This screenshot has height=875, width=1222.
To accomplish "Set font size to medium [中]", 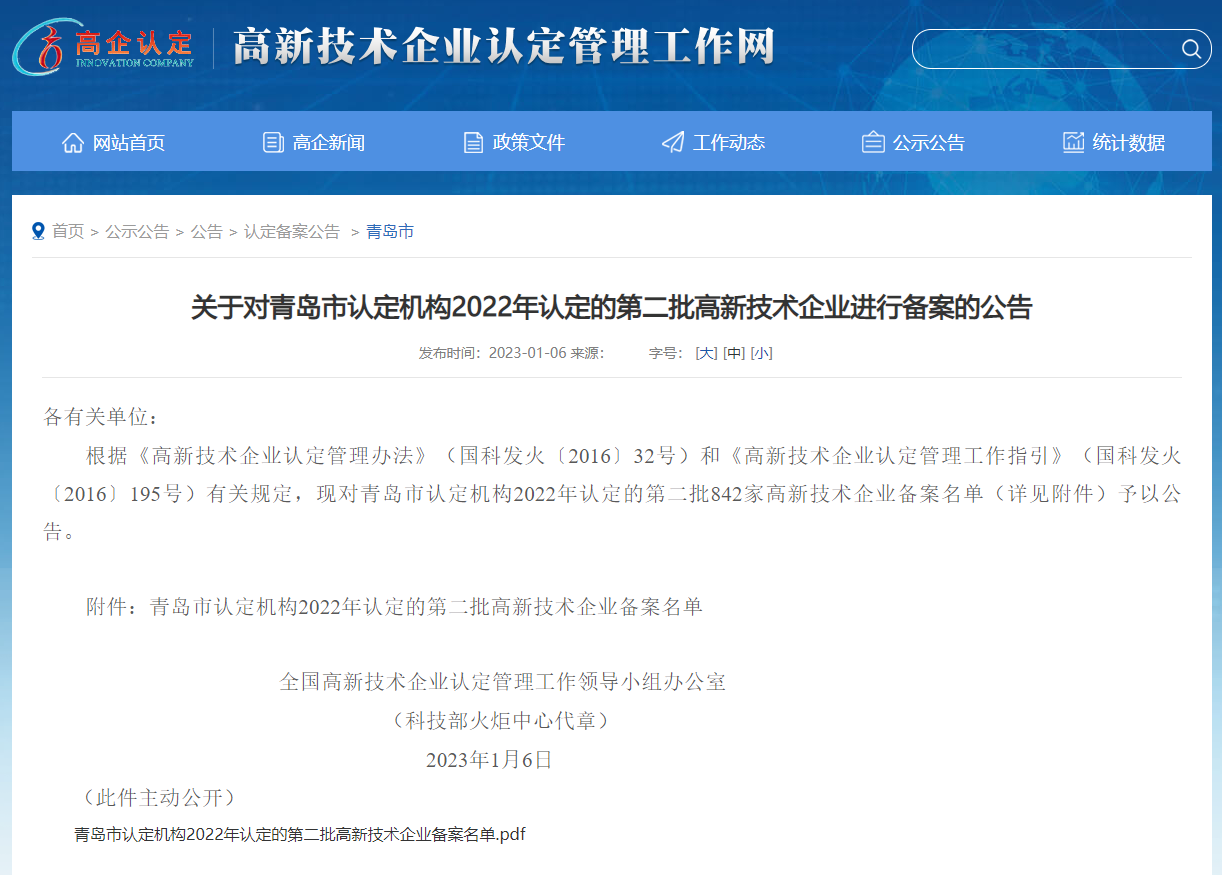I will click(x=734, y=353).
